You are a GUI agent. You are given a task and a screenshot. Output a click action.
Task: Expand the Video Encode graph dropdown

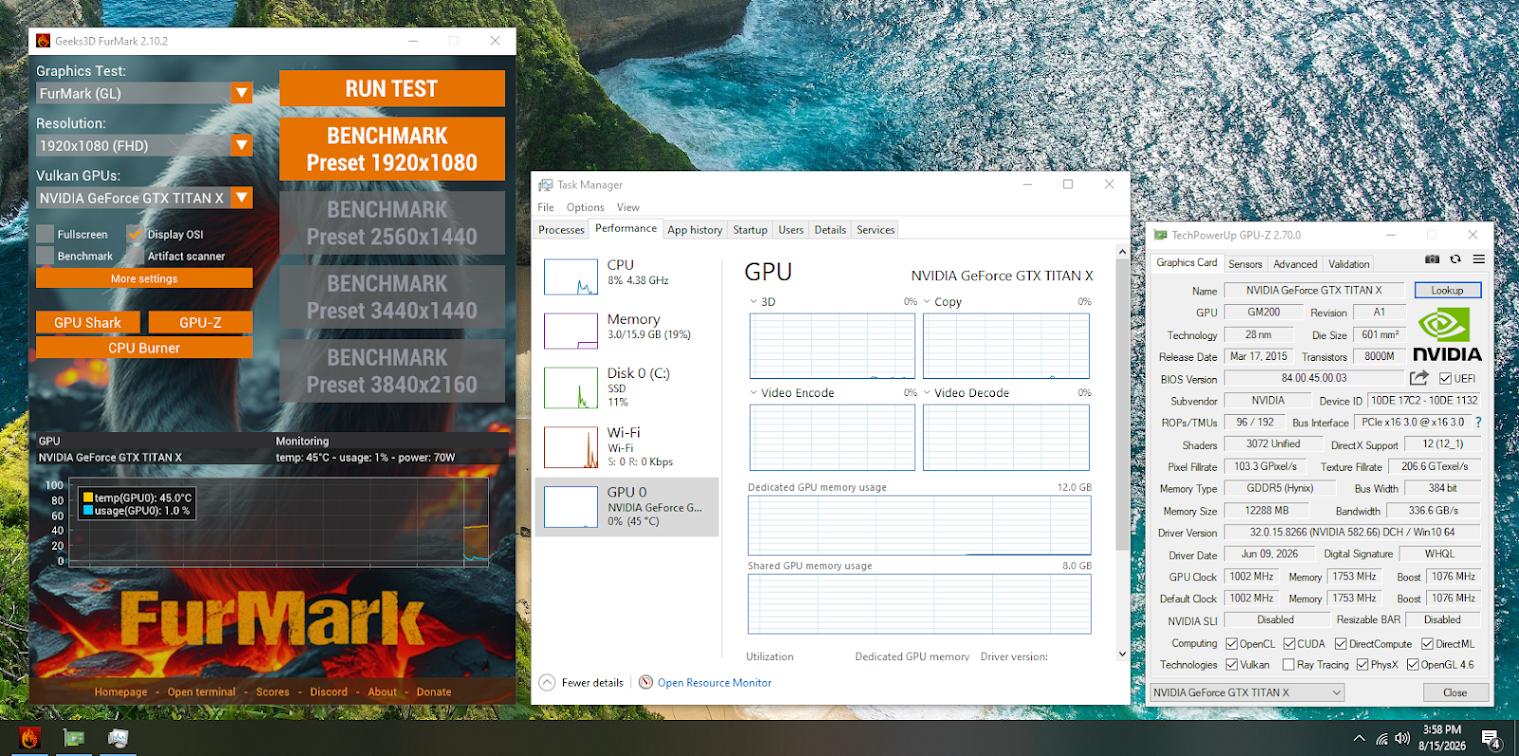click(x=754, y=393)
